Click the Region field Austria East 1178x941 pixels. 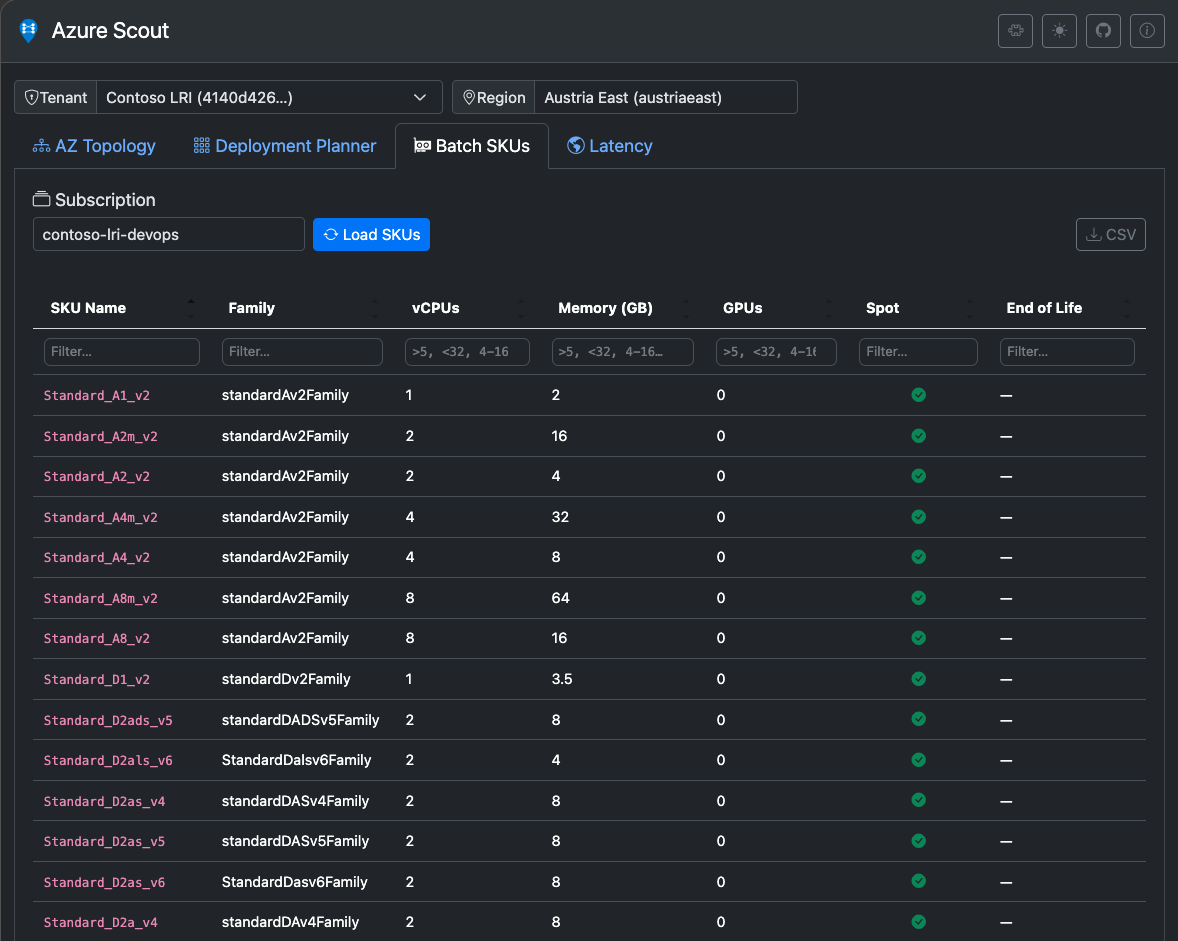click(666, 98)
